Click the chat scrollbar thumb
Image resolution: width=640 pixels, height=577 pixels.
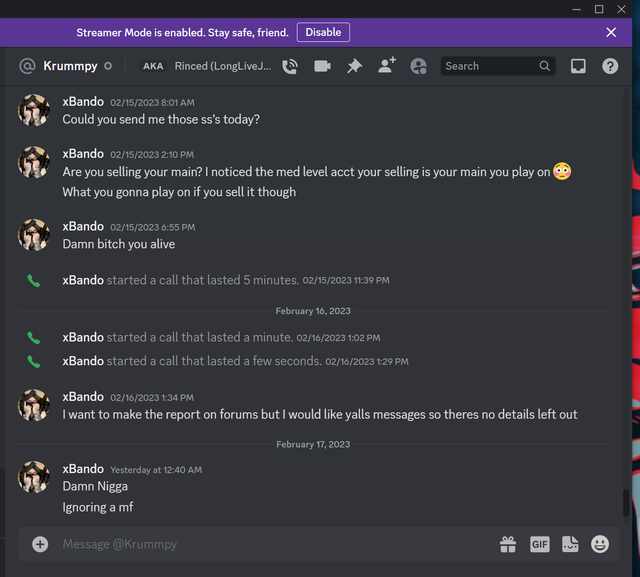pos(626,503)
